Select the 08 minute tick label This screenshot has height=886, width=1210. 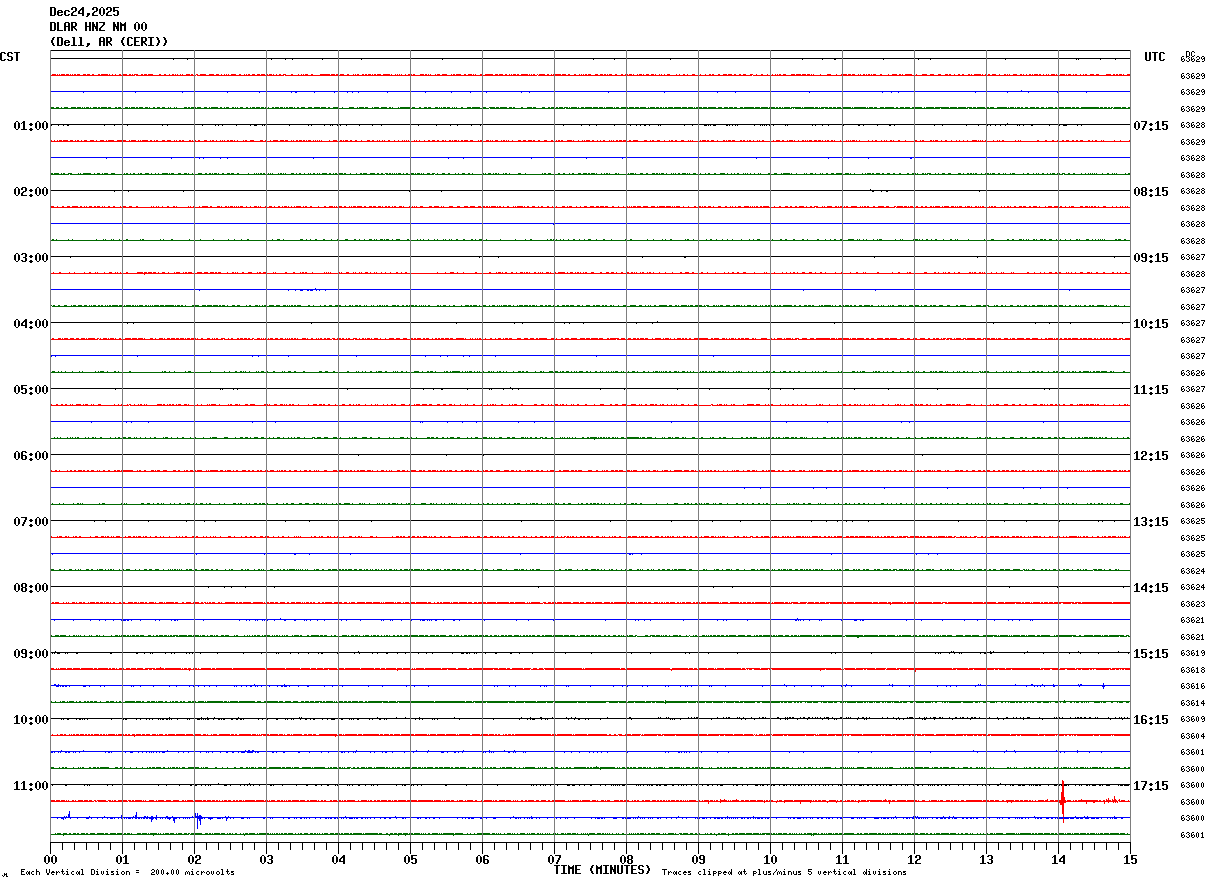click(x=626, y=860)
